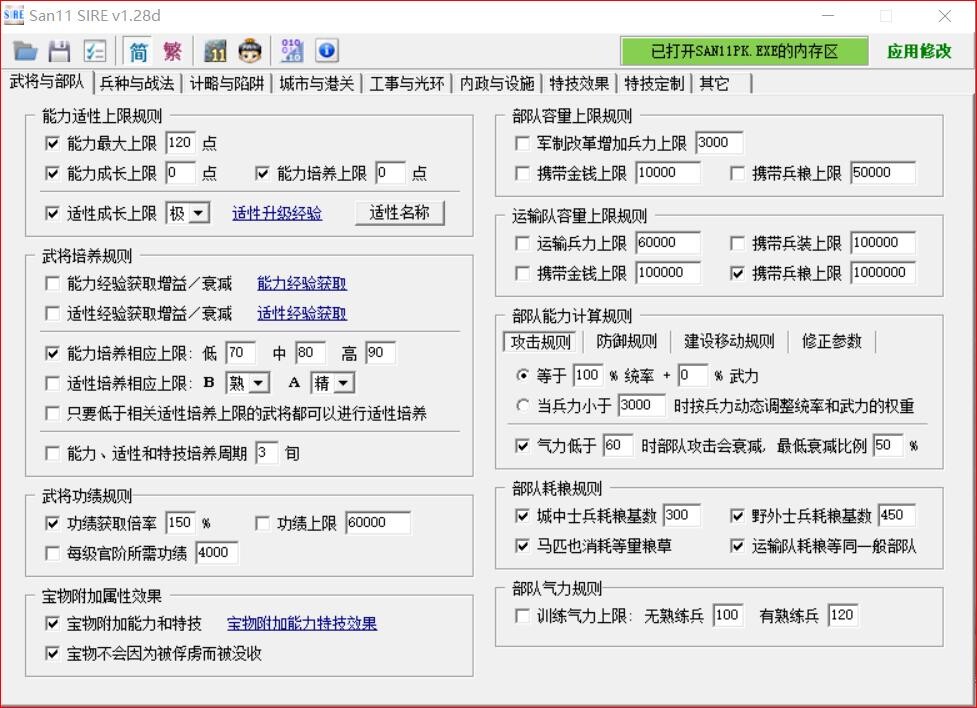
Task: Switch to the 防御规则 sub-tab
Action: [627, 341]
